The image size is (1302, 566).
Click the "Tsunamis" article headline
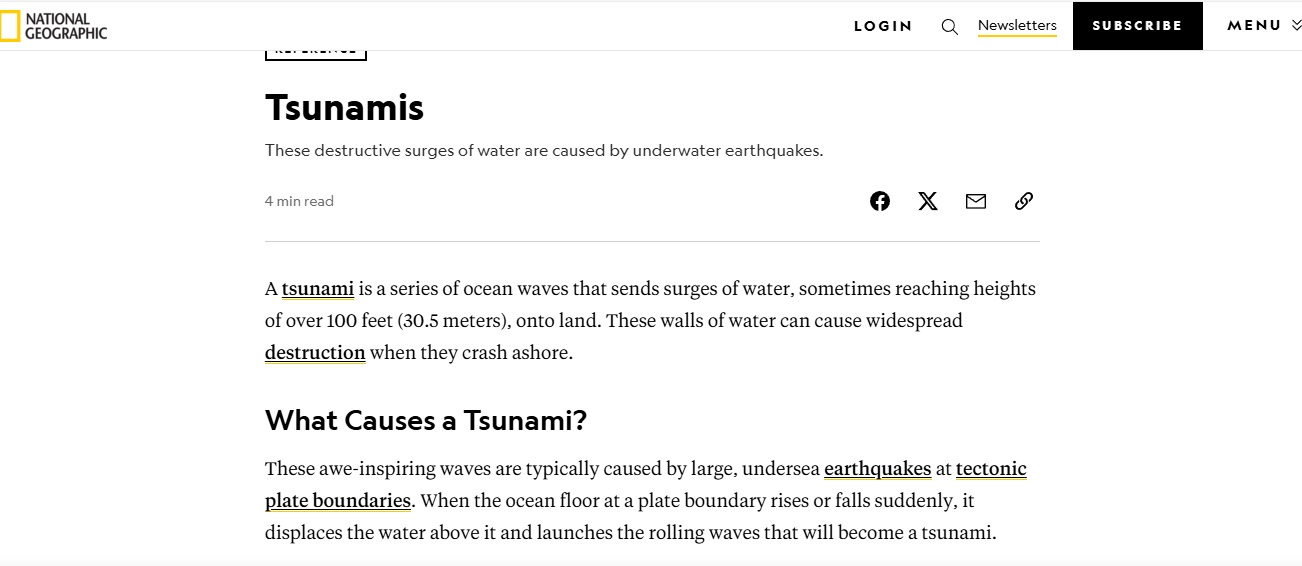coord(345,107)
